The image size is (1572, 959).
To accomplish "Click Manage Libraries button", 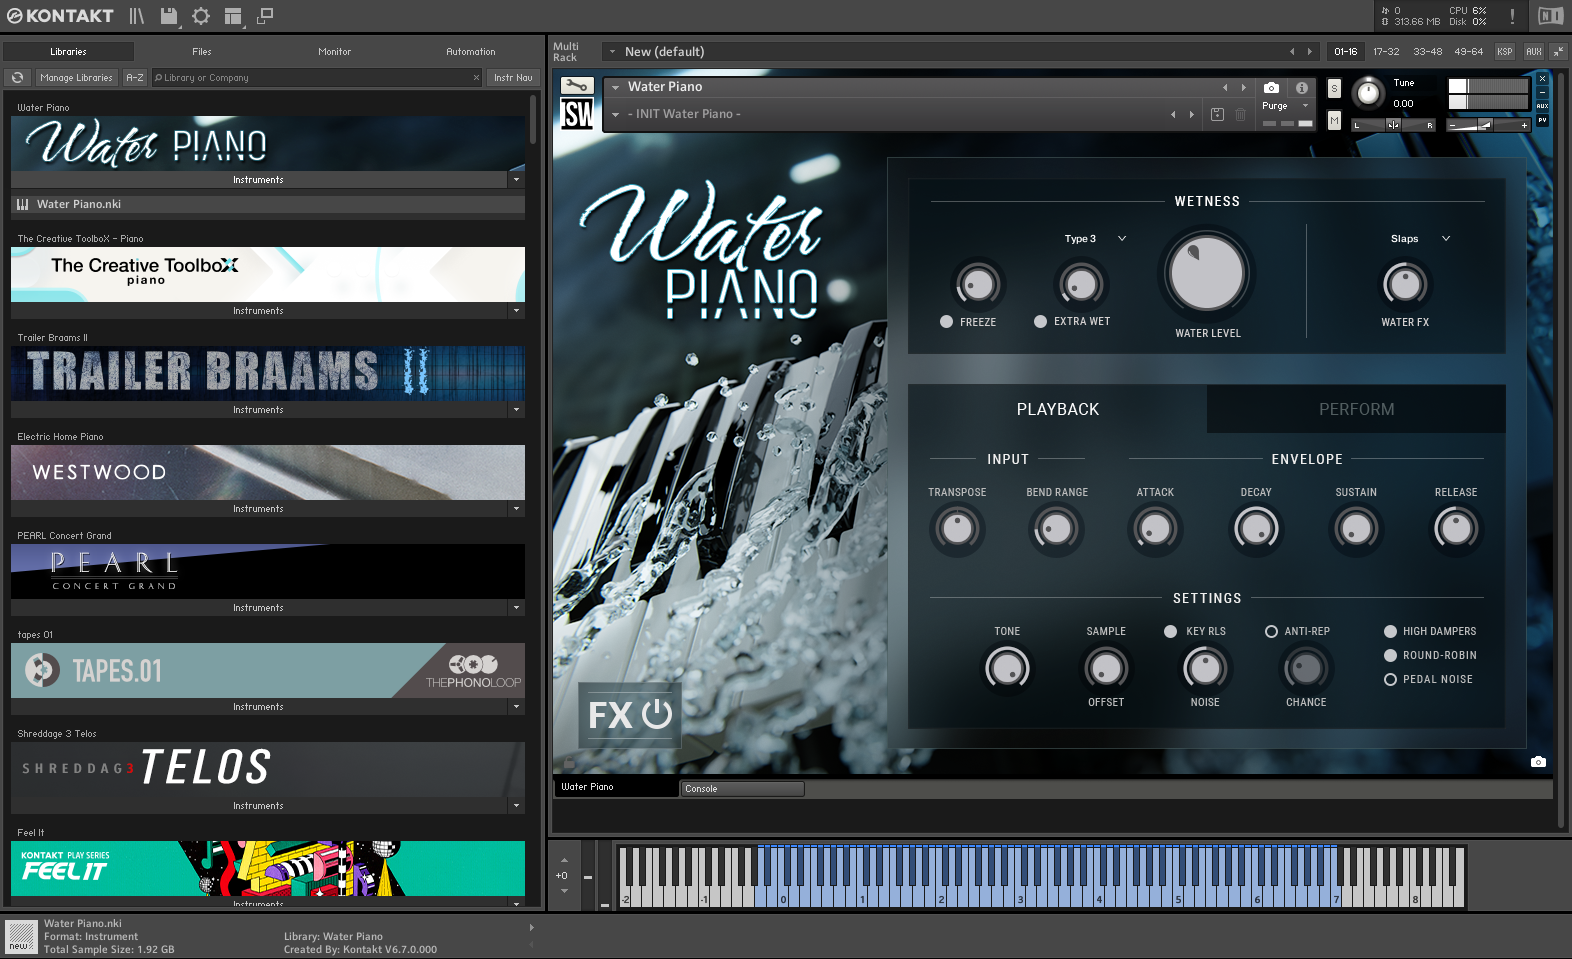I will (x=77, y=77).
